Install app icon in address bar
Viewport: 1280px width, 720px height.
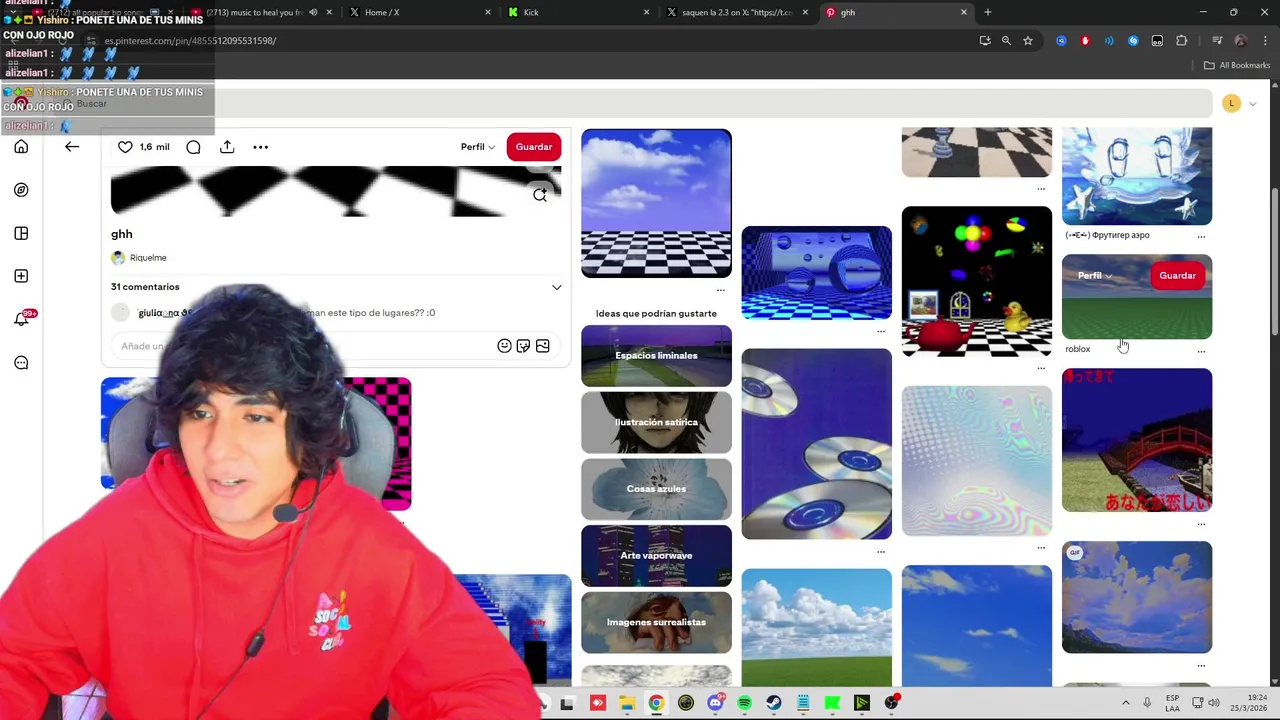pyautogui.click(x=985, y=41)
